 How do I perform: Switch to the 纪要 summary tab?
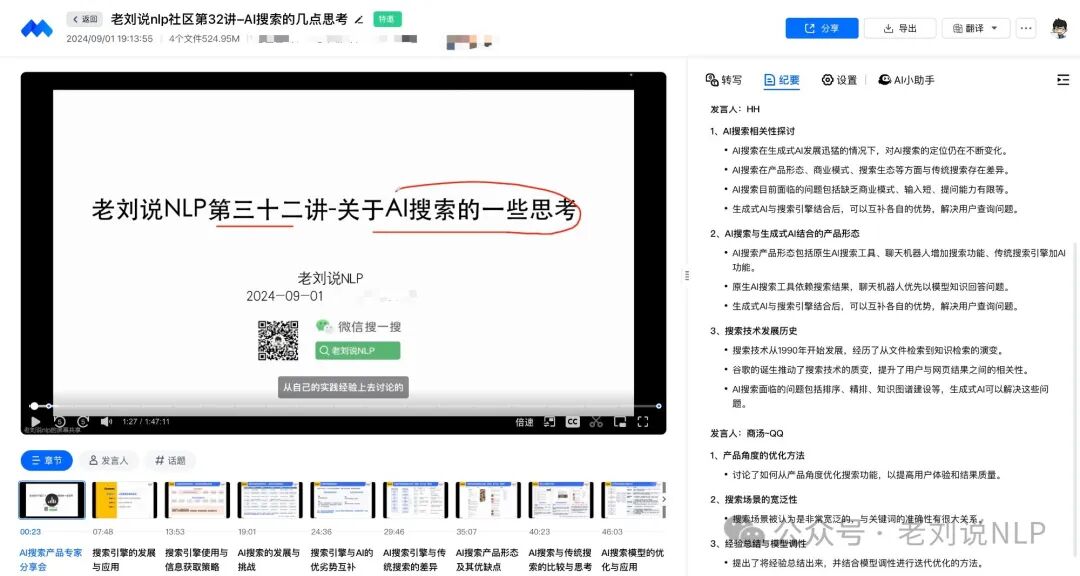click(782, 80)
